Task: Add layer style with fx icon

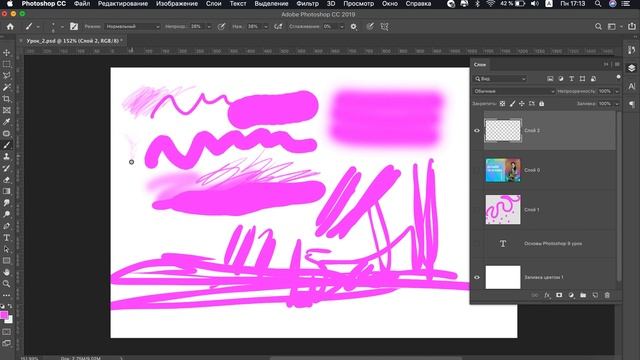Action: [x=547, y=295]
